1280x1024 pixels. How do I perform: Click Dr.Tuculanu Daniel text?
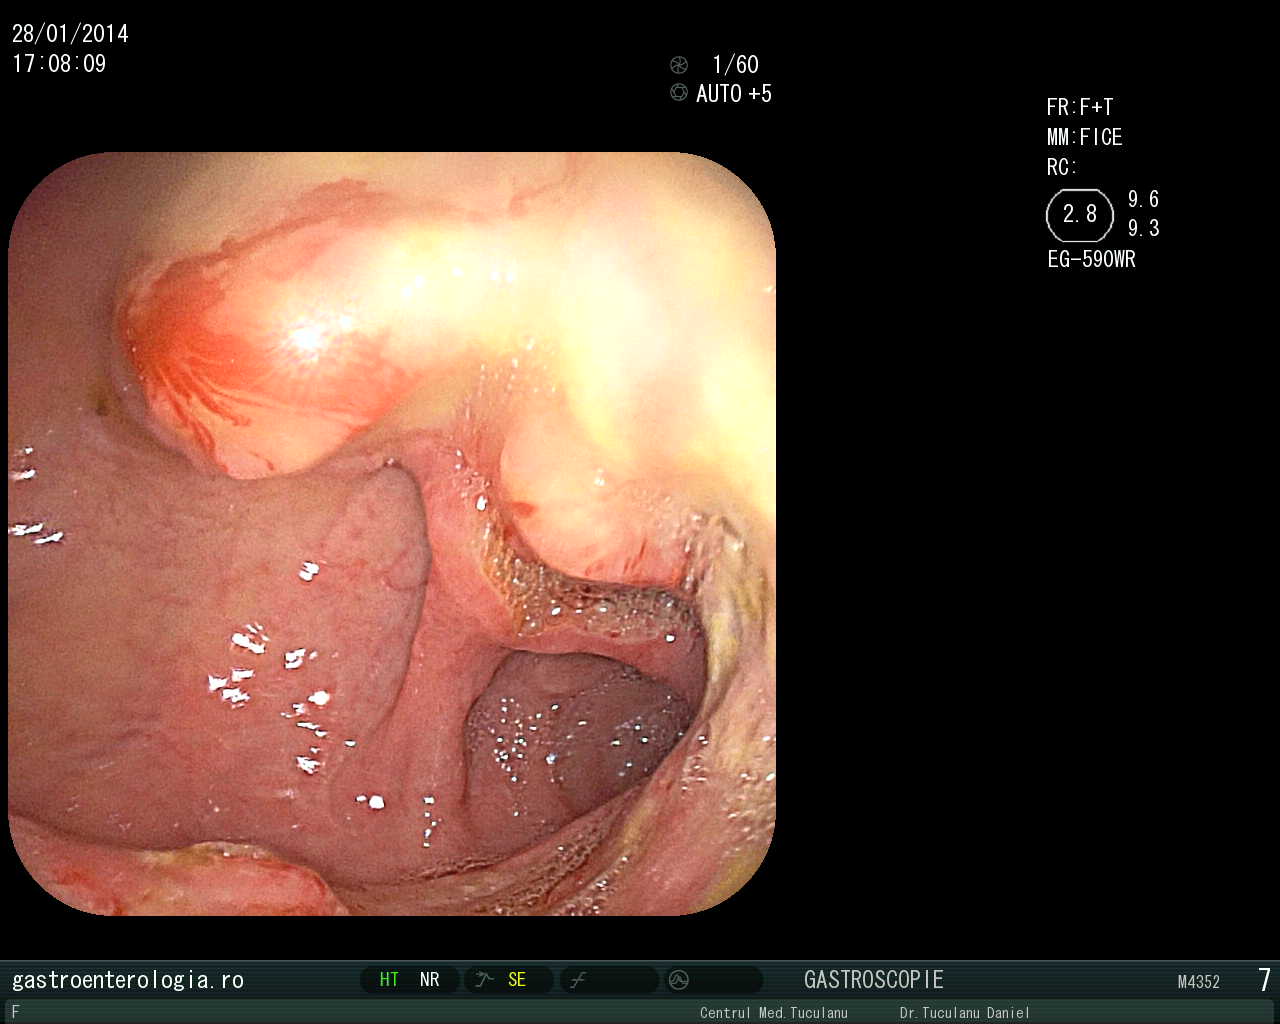(x=964, y=1013)
